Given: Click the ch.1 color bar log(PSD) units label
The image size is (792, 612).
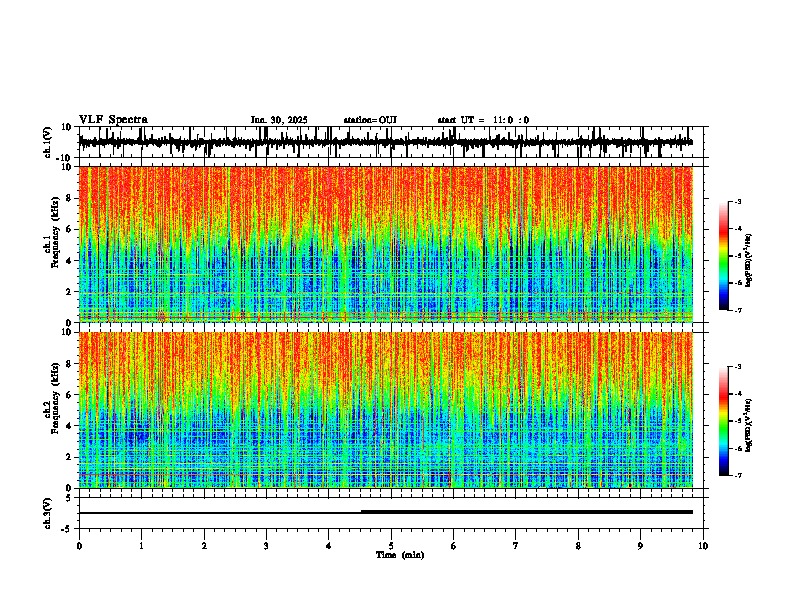Looking at the screenshot, I should coord(749,261).
